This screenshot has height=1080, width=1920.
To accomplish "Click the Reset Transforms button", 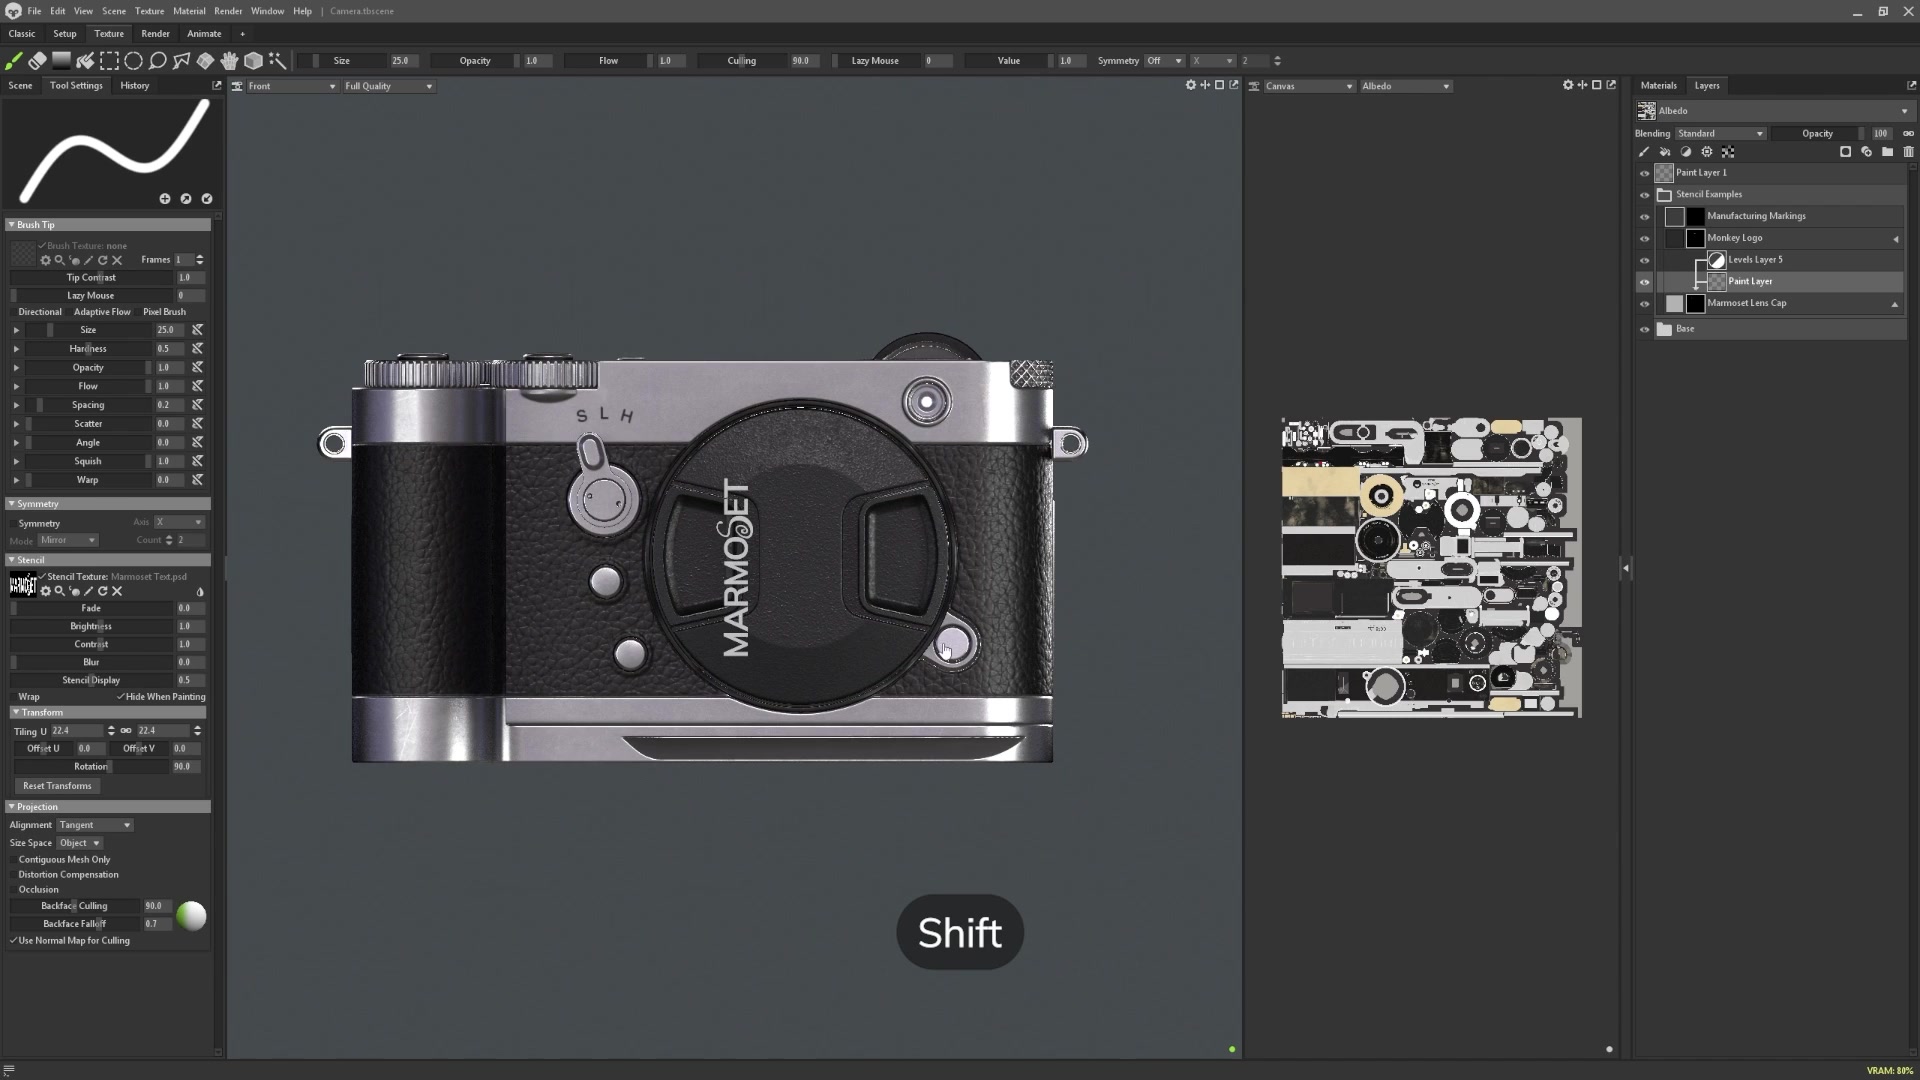I will (x=57, y=786).
